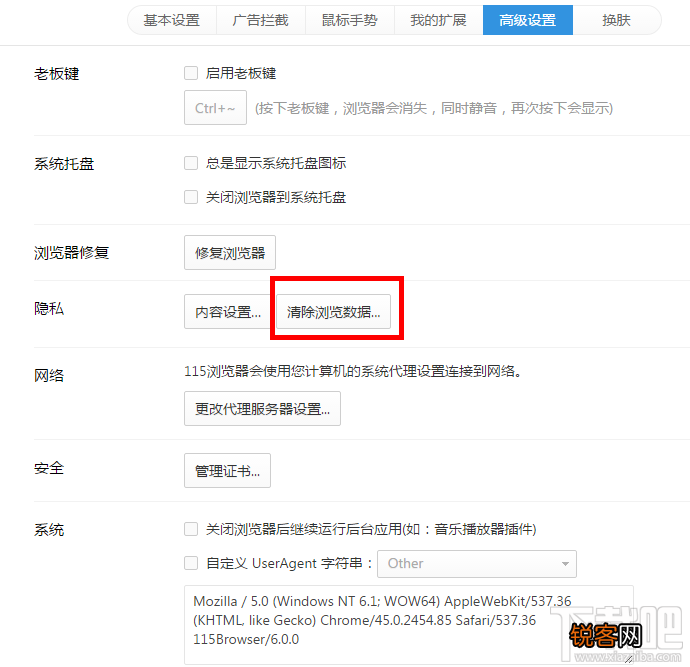Click the 隐私 section label

coord(49,308)
